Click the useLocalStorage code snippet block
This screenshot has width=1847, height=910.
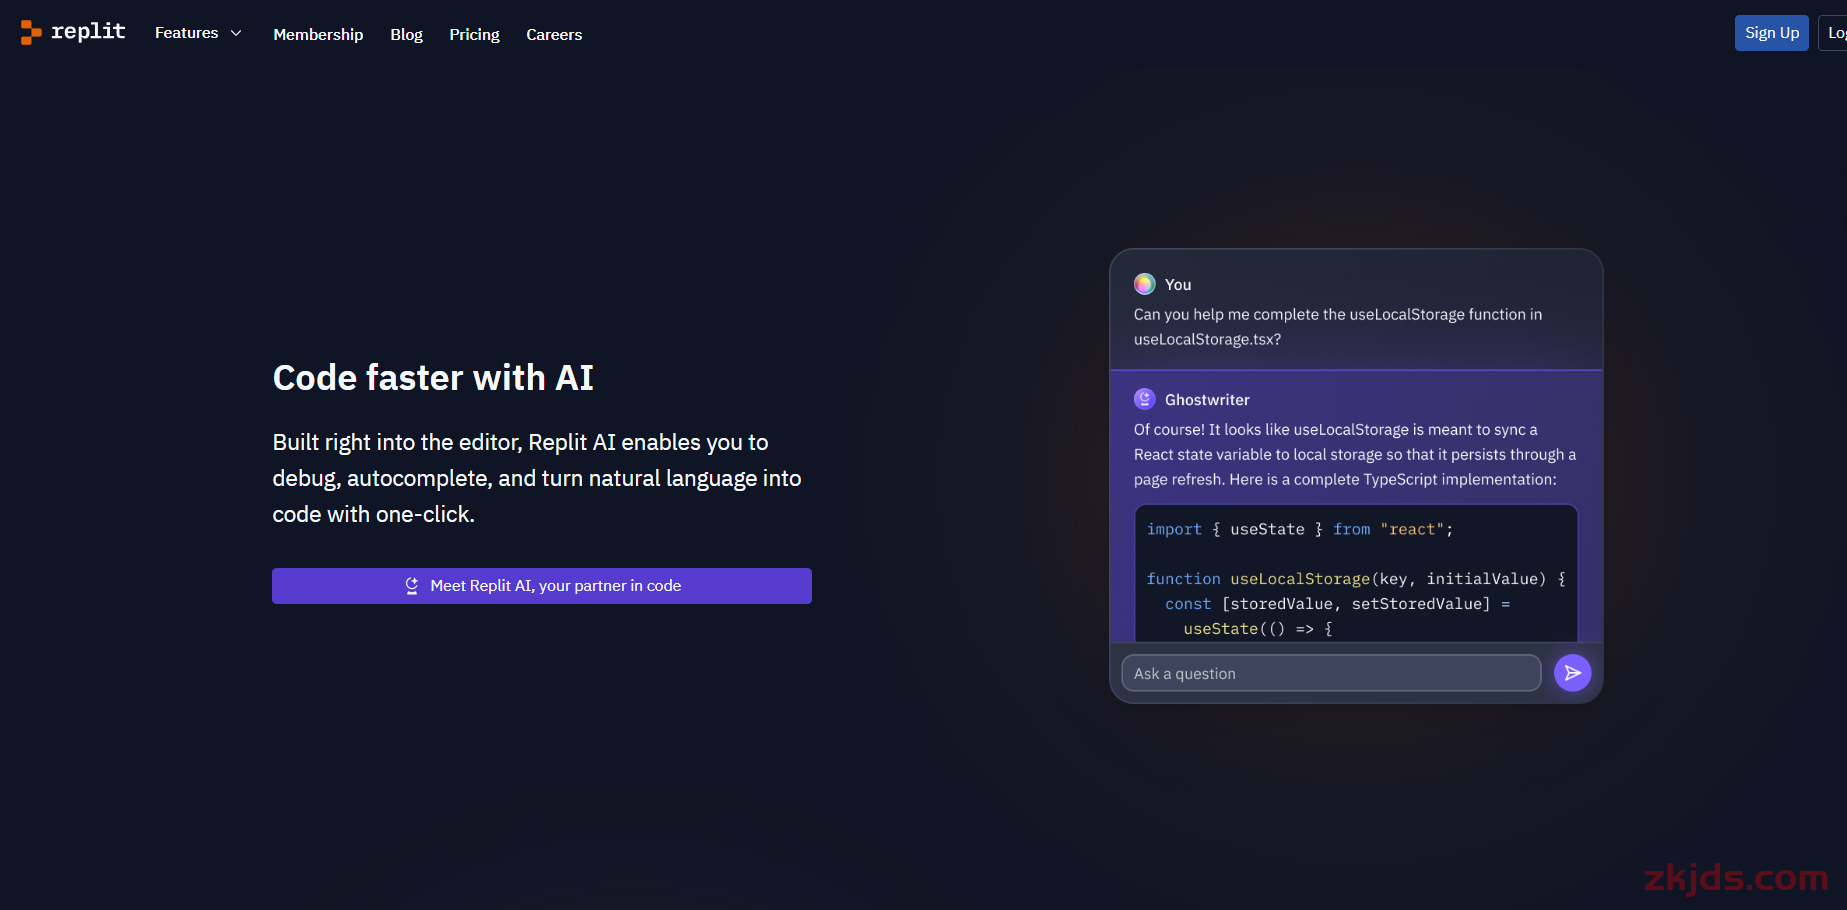click(x=1356, y=573)
